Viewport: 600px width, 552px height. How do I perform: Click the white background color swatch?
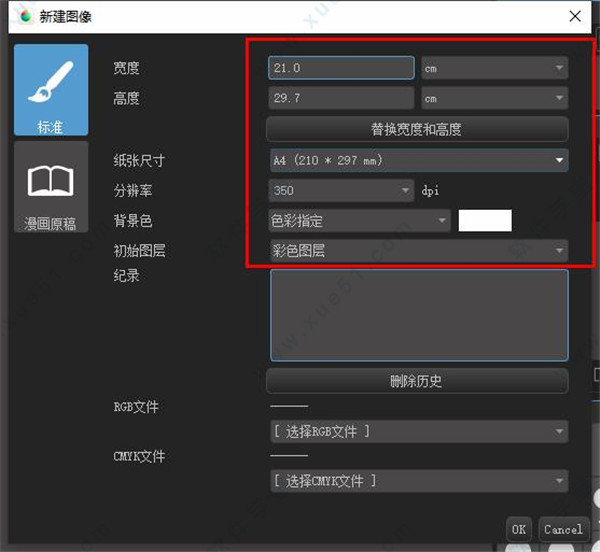pos(485,220)
